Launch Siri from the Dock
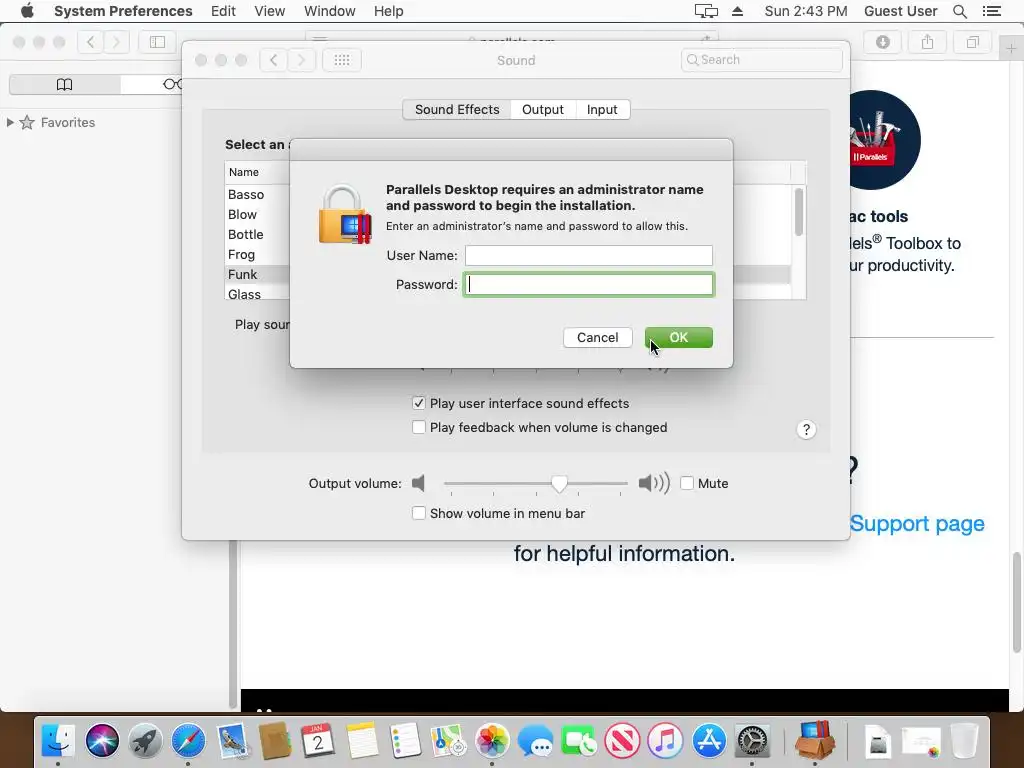This screenshot has width=1024, height=768. [x=102, y=741]
